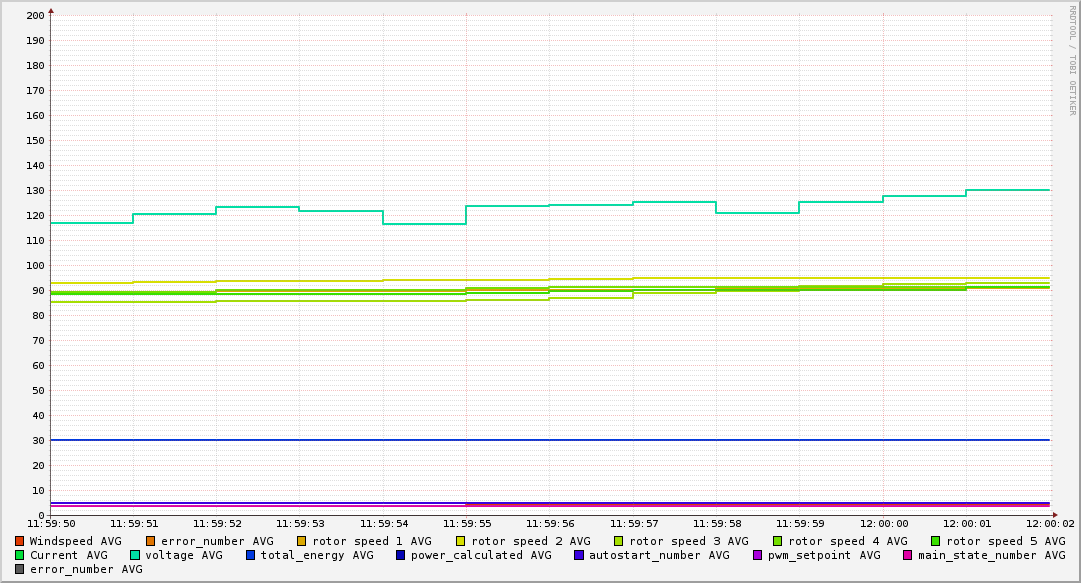The width and height of the screenshot is (1081, 583).
Task: Click the gray error_number AVG swatch in last legend row
Action: pos(19,570)
